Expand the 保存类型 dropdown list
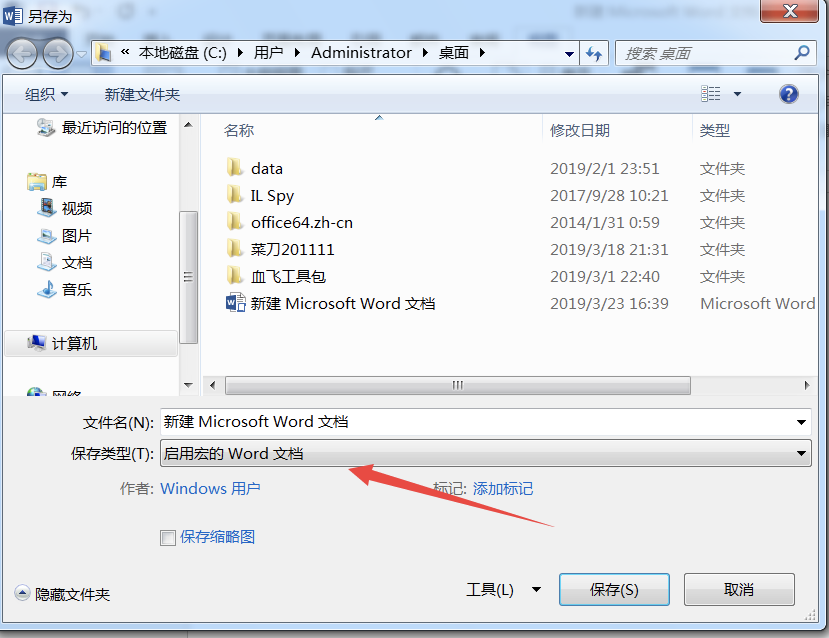Image resolution: width=829 pixels, height=638 pixels. [485, 454]
